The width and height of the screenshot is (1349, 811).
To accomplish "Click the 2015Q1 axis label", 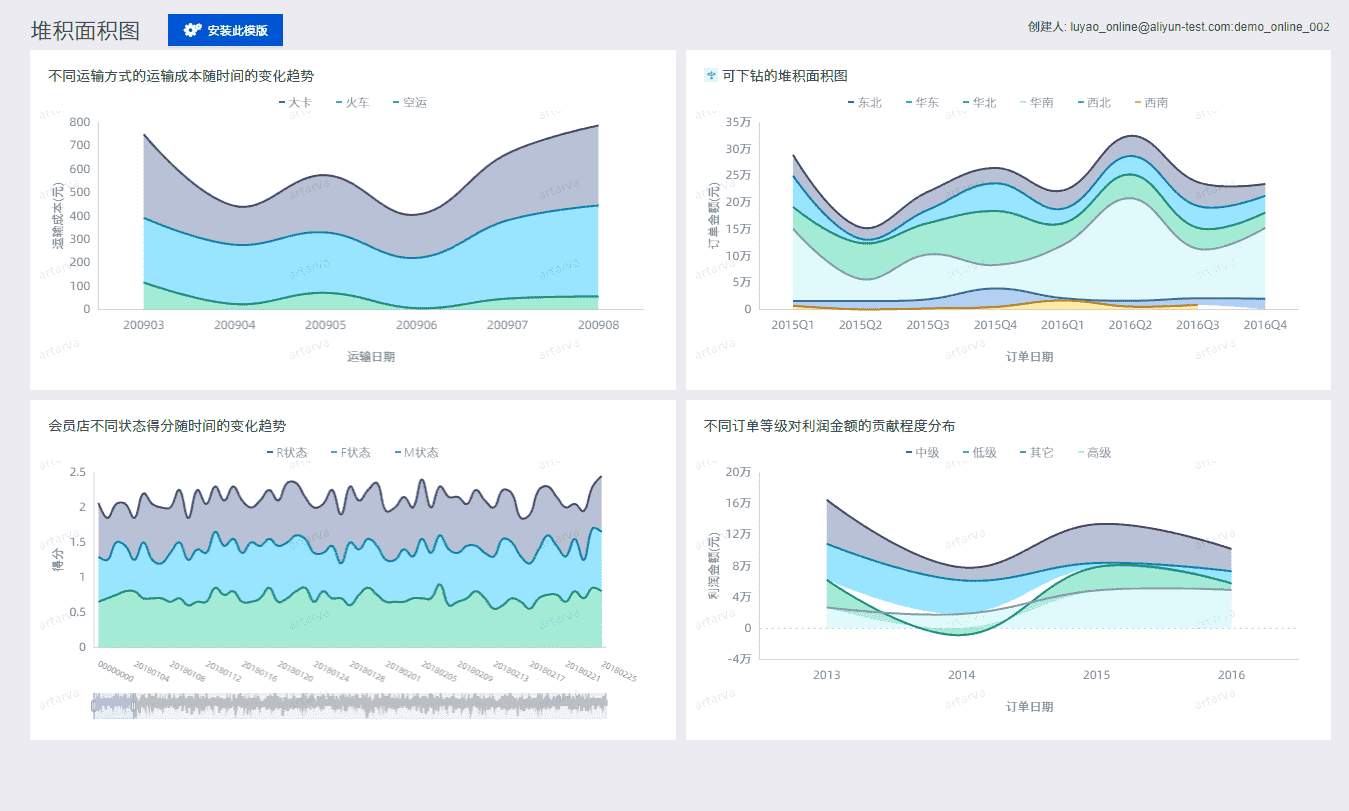I will click(793, 325).
